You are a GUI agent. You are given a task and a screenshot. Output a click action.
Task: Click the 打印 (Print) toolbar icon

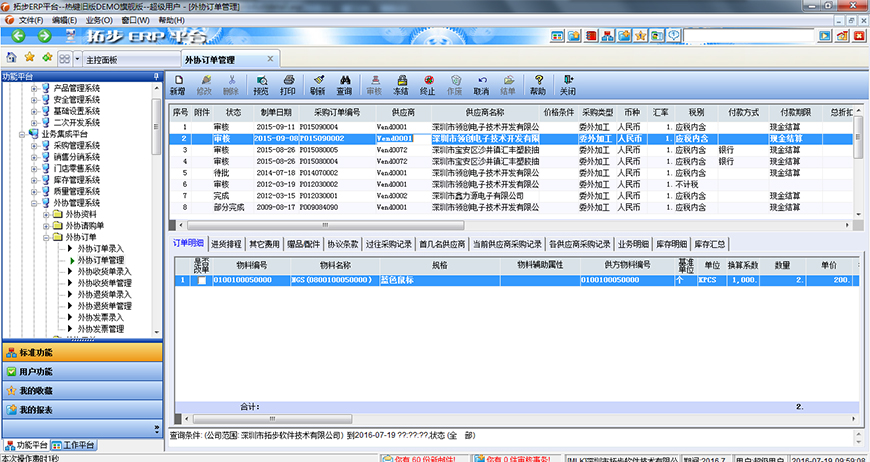pos(288,84)
